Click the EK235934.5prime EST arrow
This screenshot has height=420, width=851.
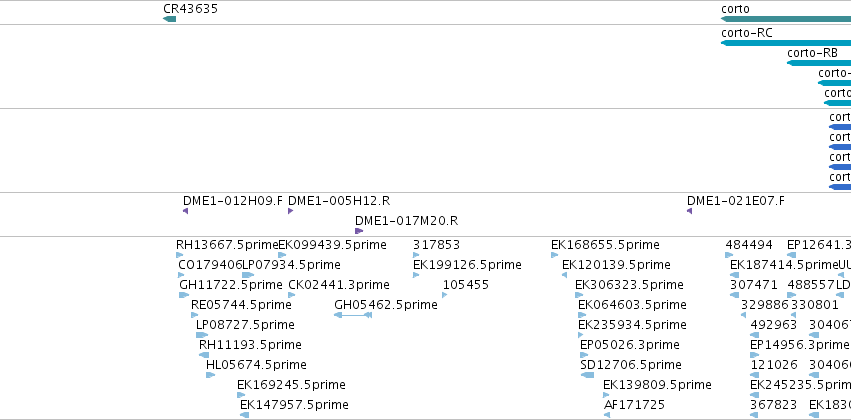(582, 335)
